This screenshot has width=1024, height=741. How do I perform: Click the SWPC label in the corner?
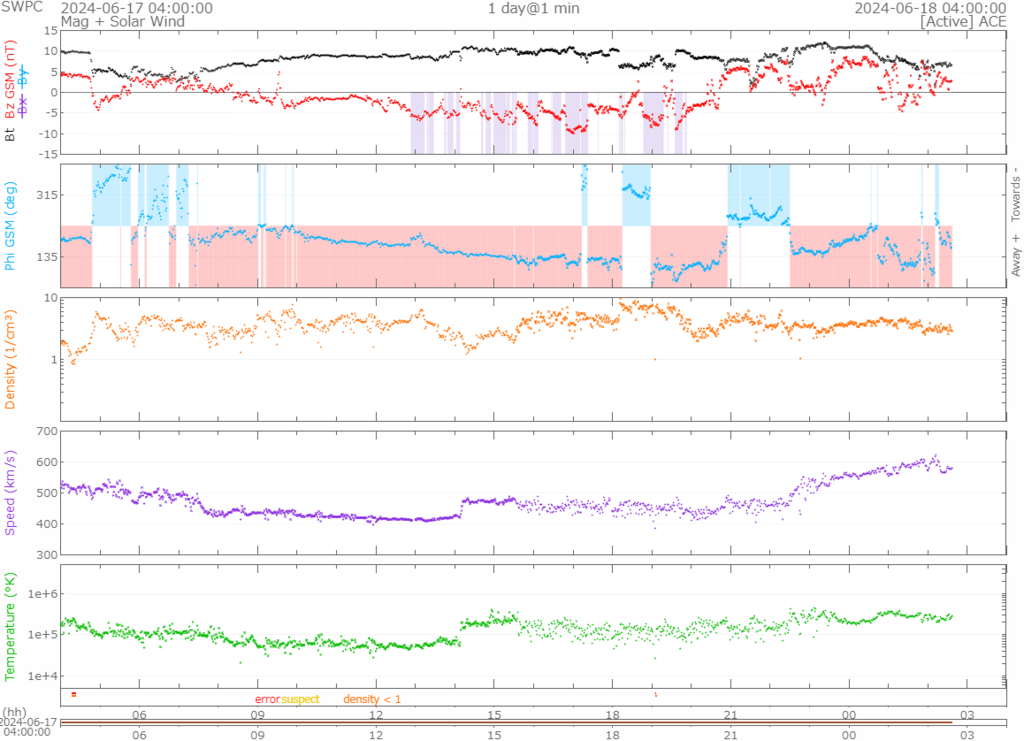coord(20,8)
